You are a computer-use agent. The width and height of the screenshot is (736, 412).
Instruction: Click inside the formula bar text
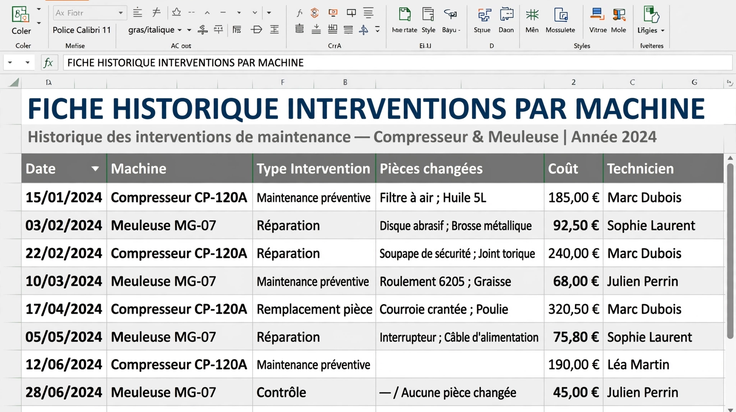185,63
